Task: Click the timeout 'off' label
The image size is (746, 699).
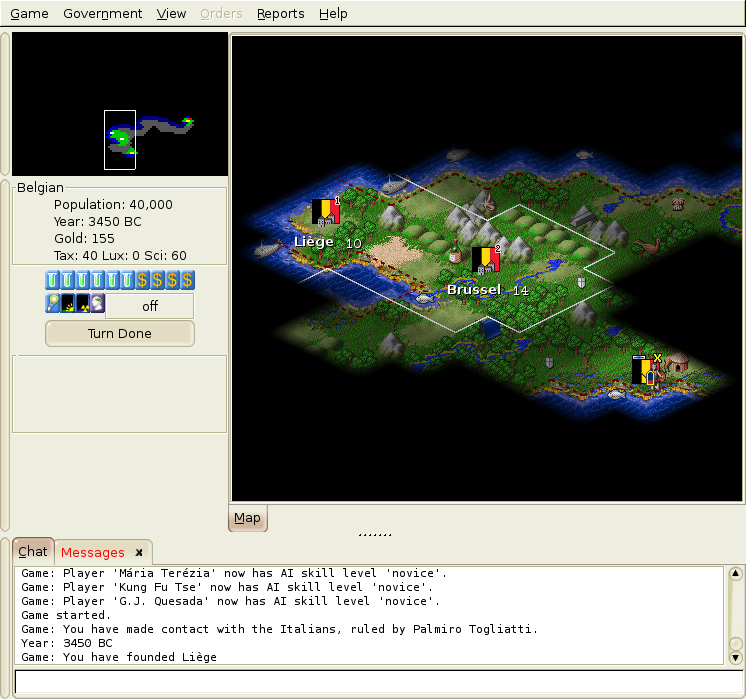Action: 150,306
